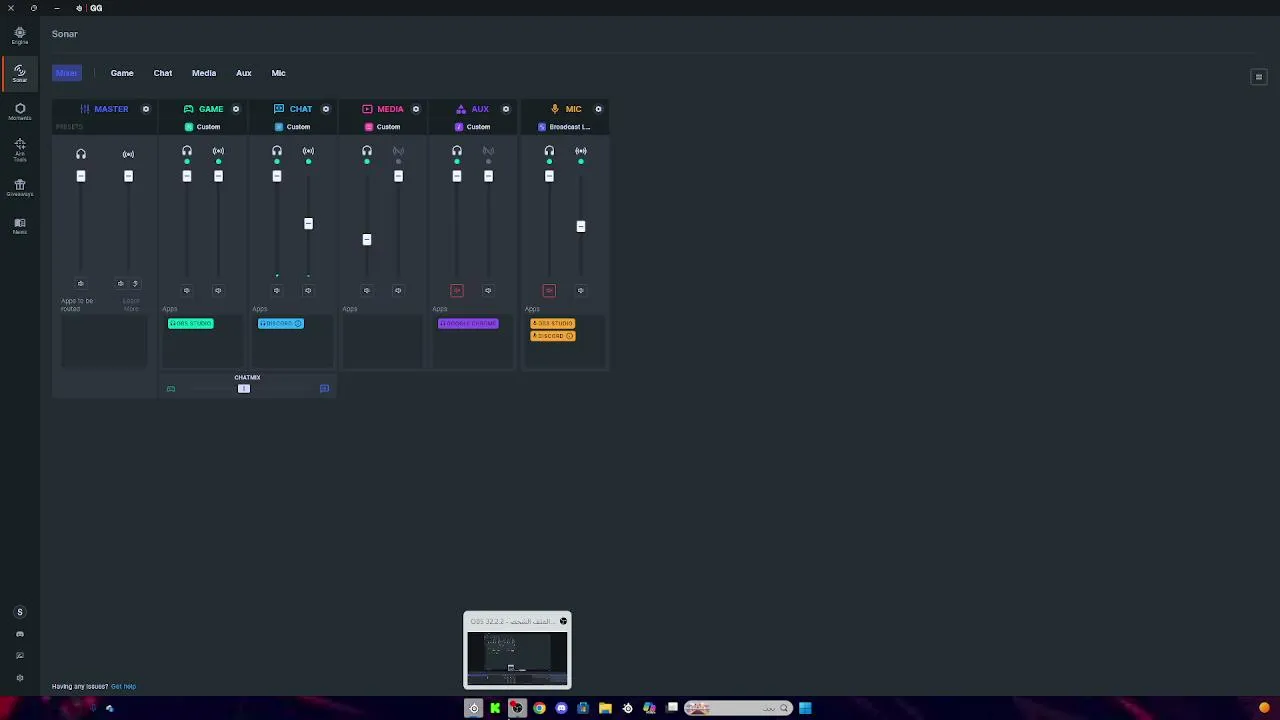Image resolution: width=1280 pixels, height=720 pixels.
Task: Open CHAT channel settings gear
Action: tap(325, 109)
